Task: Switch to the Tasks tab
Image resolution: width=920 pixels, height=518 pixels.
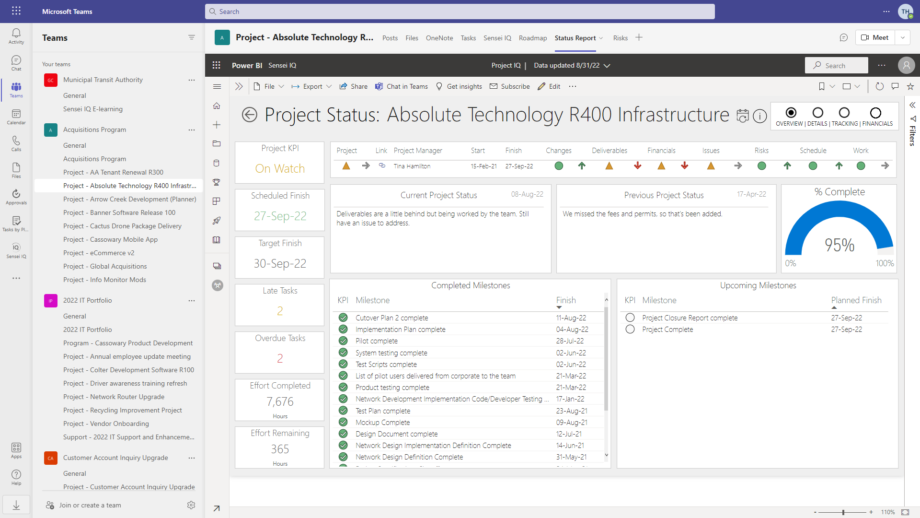Action: click(x=468, y=38)
